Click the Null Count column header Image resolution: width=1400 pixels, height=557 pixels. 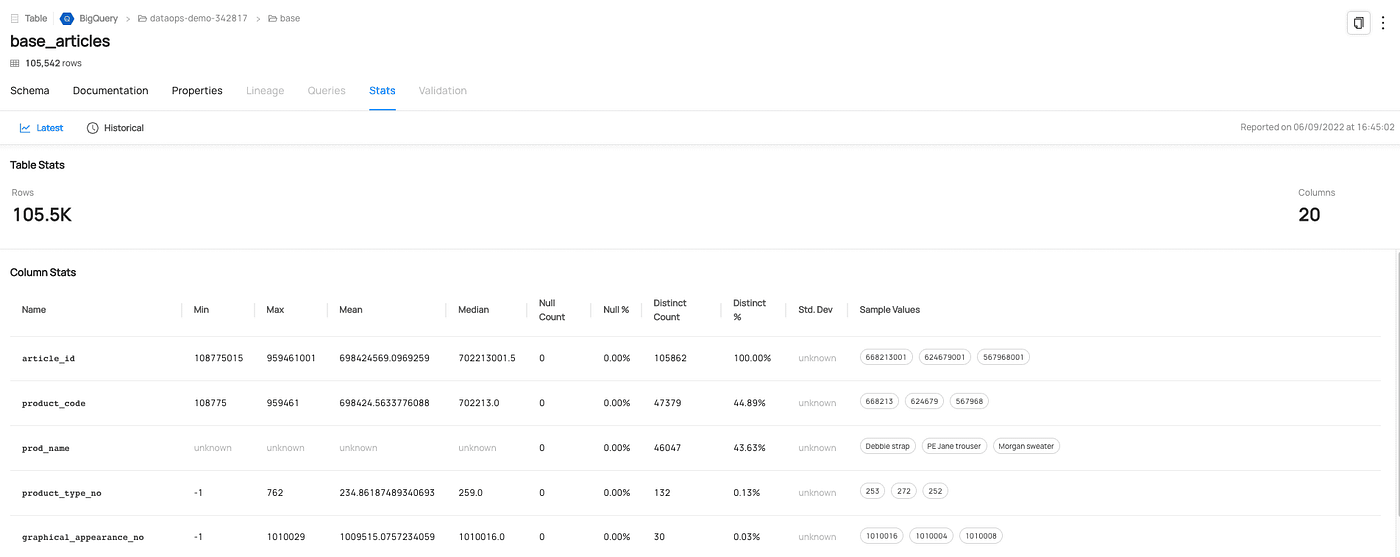click(552, 310)
